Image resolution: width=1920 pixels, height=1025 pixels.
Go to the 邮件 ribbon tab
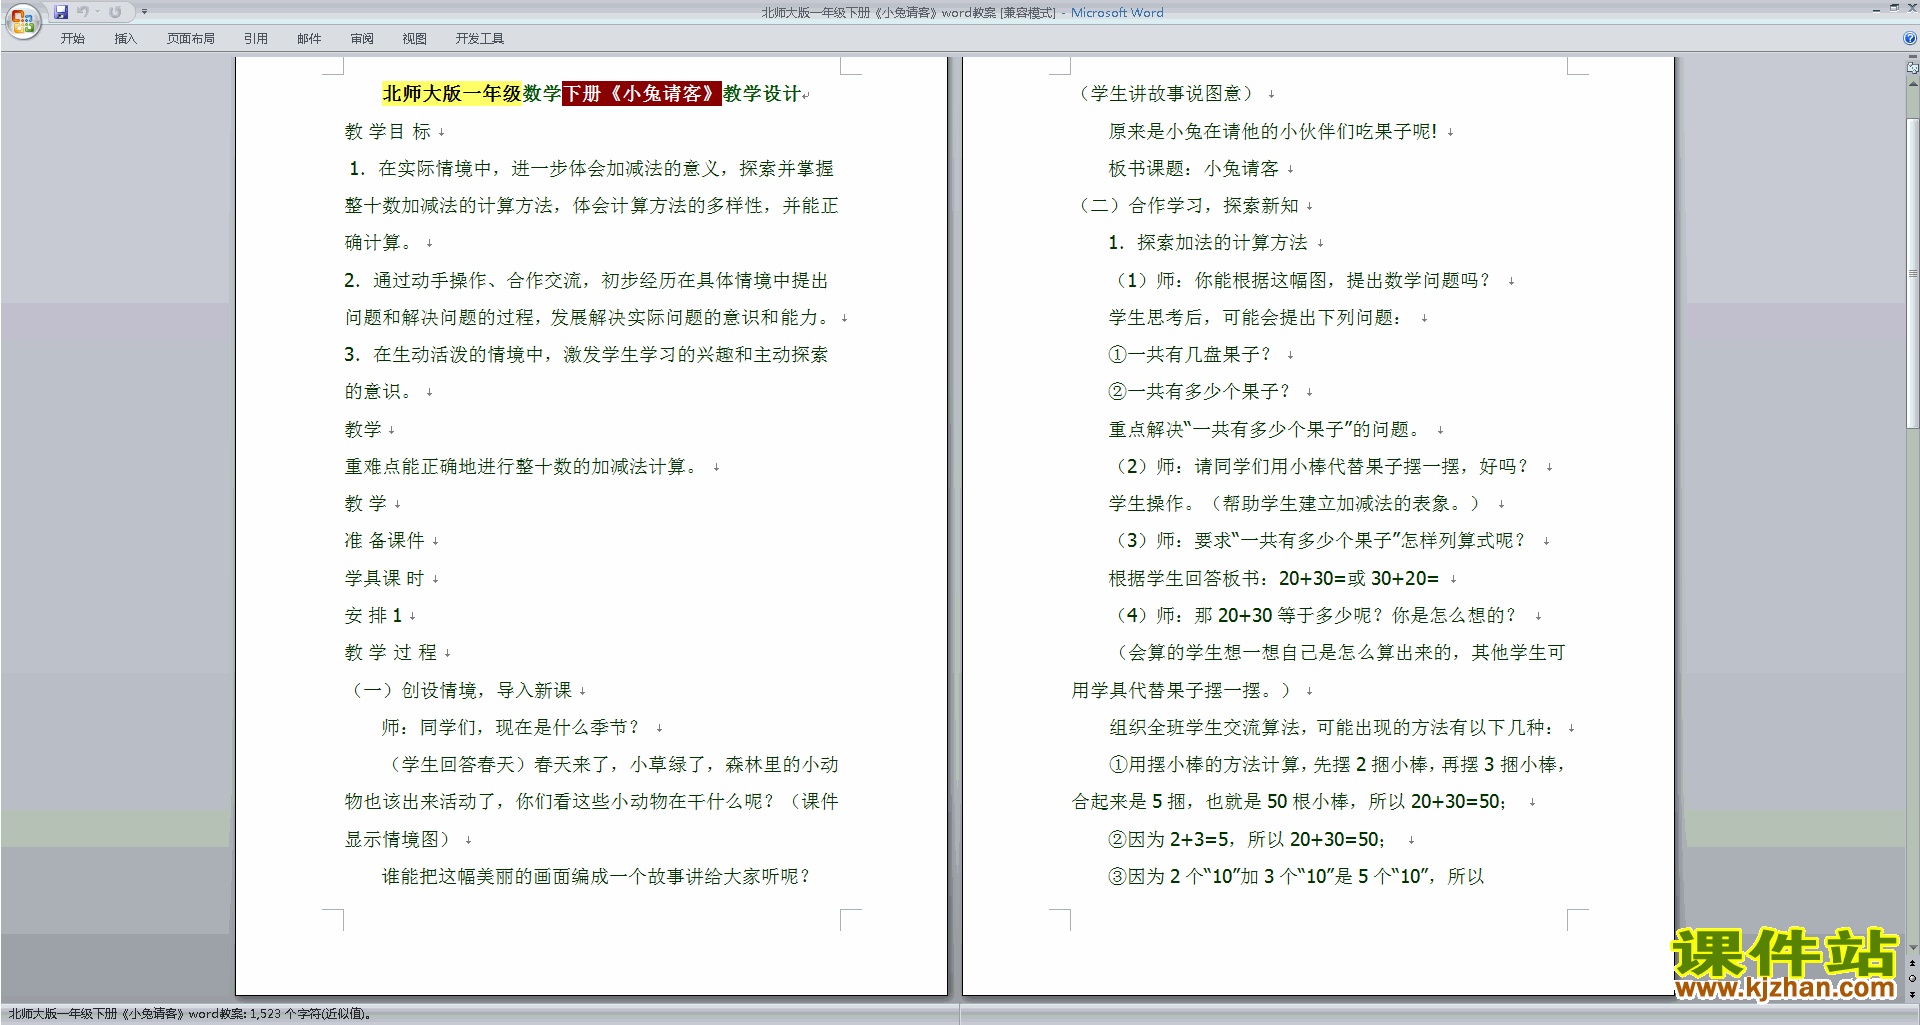(x=309, y=39)
